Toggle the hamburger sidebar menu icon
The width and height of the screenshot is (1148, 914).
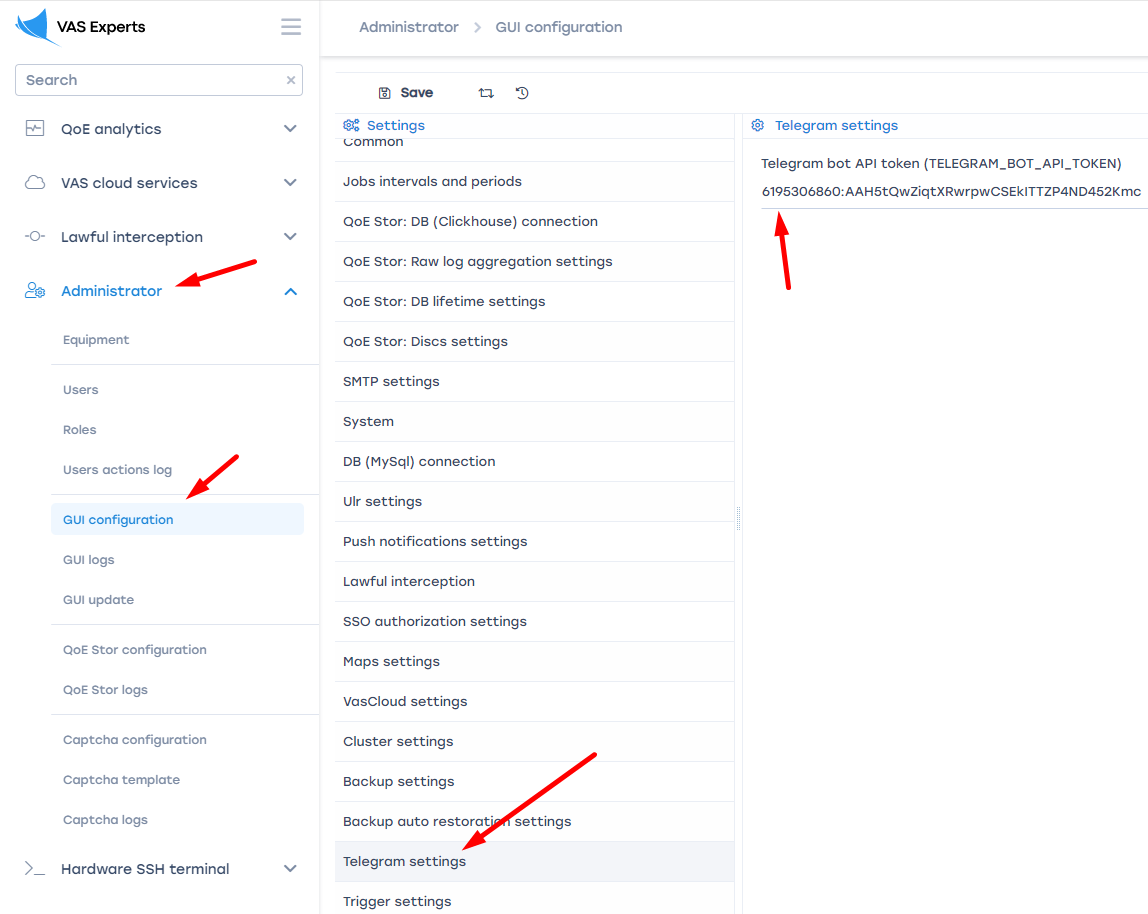pos(291,27)
